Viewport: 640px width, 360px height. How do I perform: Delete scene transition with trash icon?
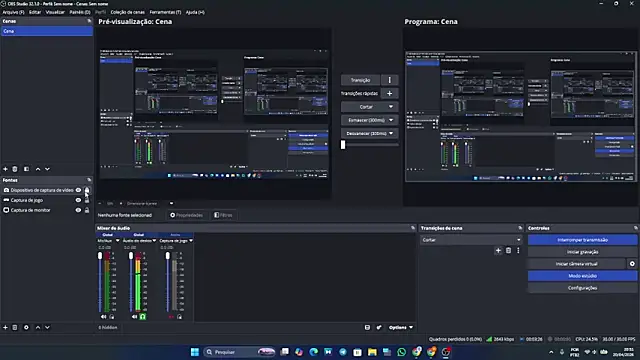point(508,251)
